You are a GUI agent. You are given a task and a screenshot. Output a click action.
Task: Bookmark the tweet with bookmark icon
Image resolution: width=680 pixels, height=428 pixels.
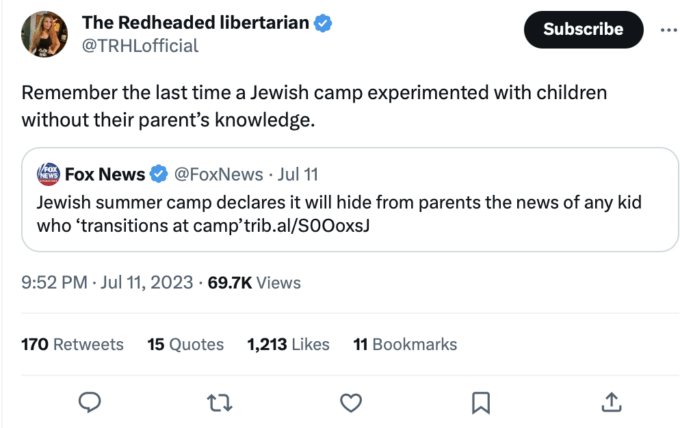[x=481, y=403]
